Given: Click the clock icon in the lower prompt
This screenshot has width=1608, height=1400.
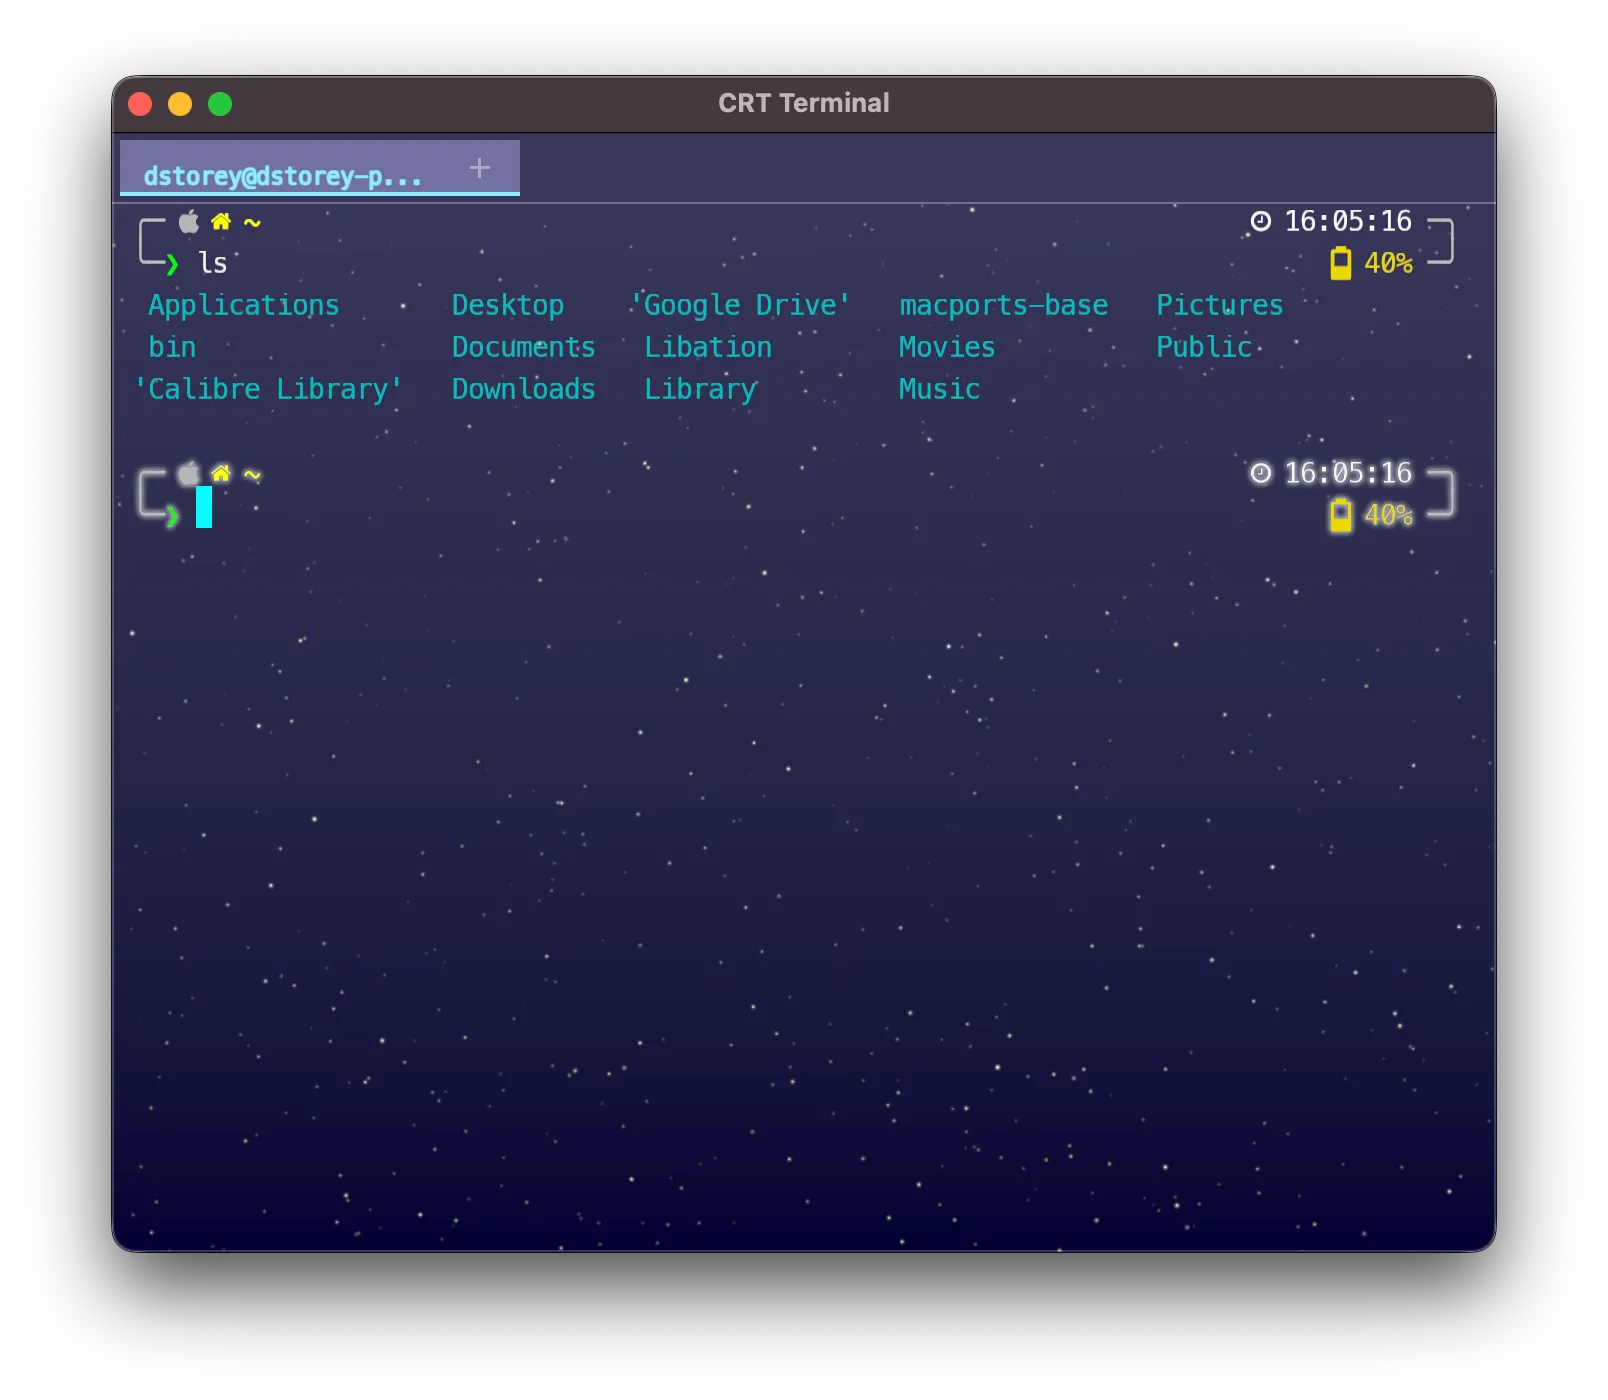Looking at the screenshot, I should coord(1260,473).
